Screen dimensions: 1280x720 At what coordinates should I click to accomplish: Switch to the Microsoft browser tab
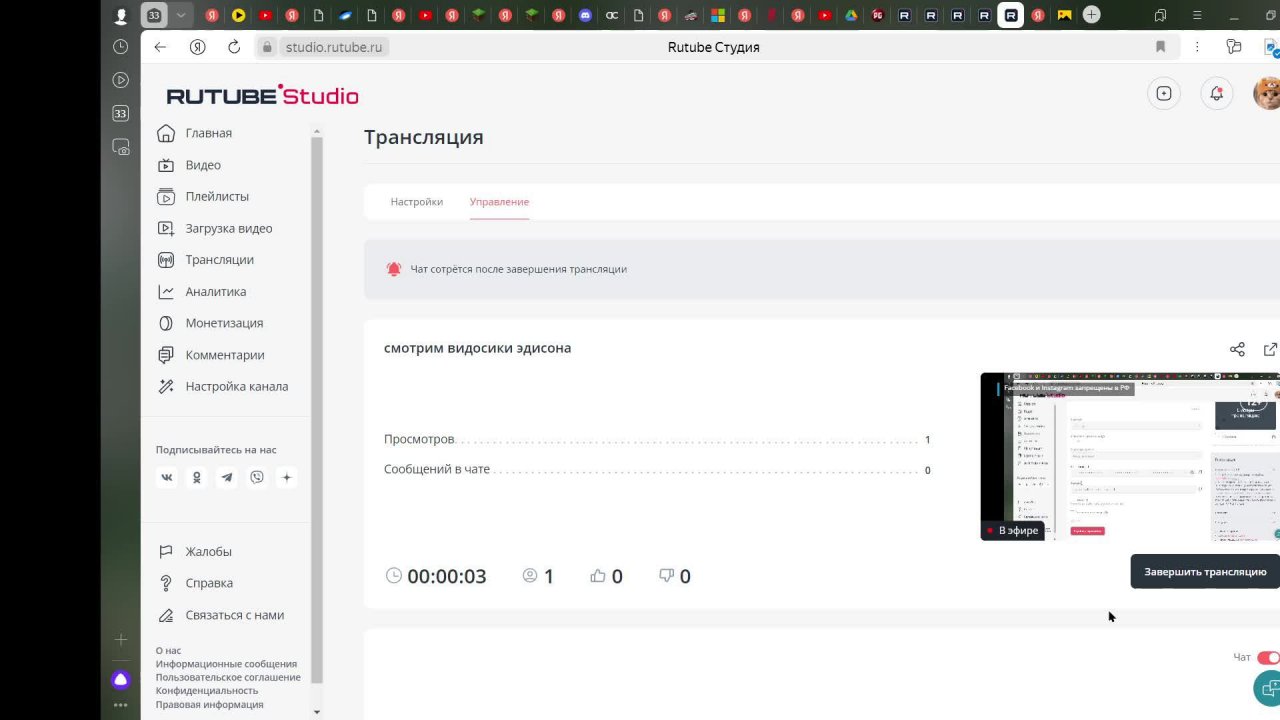pyautogui.click(x=718, y=15)
